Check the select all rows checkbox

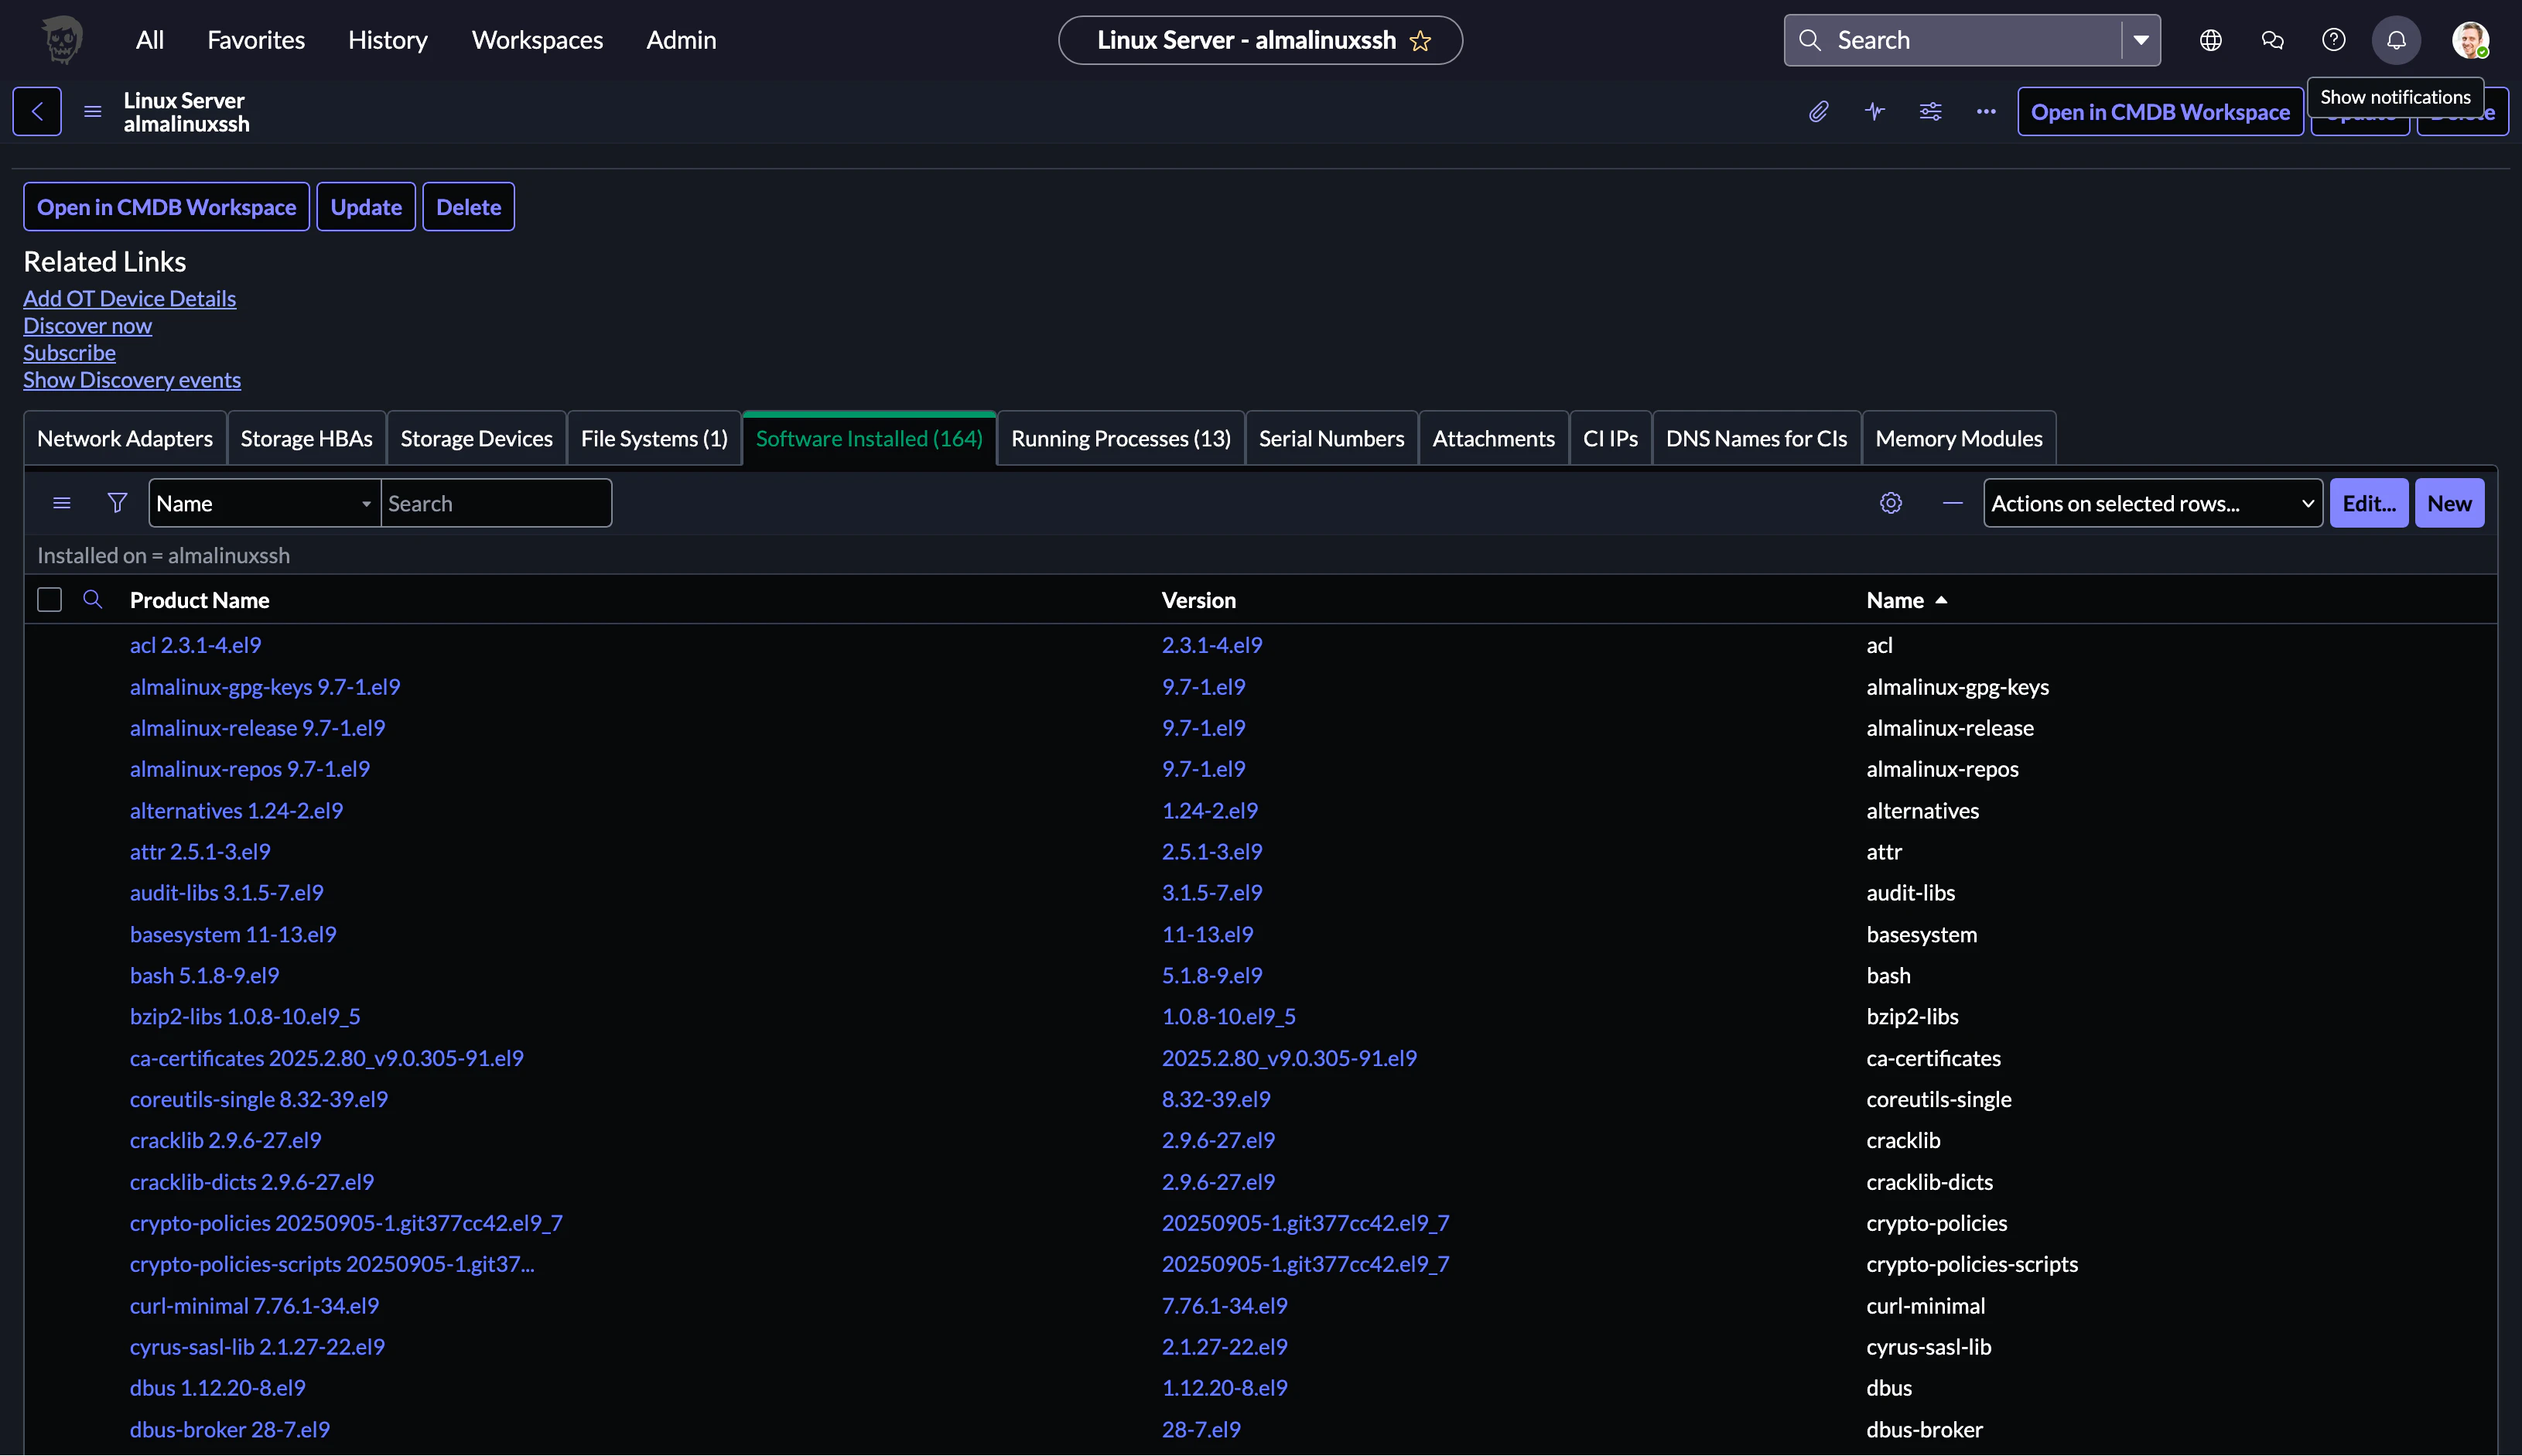(49, 599)
